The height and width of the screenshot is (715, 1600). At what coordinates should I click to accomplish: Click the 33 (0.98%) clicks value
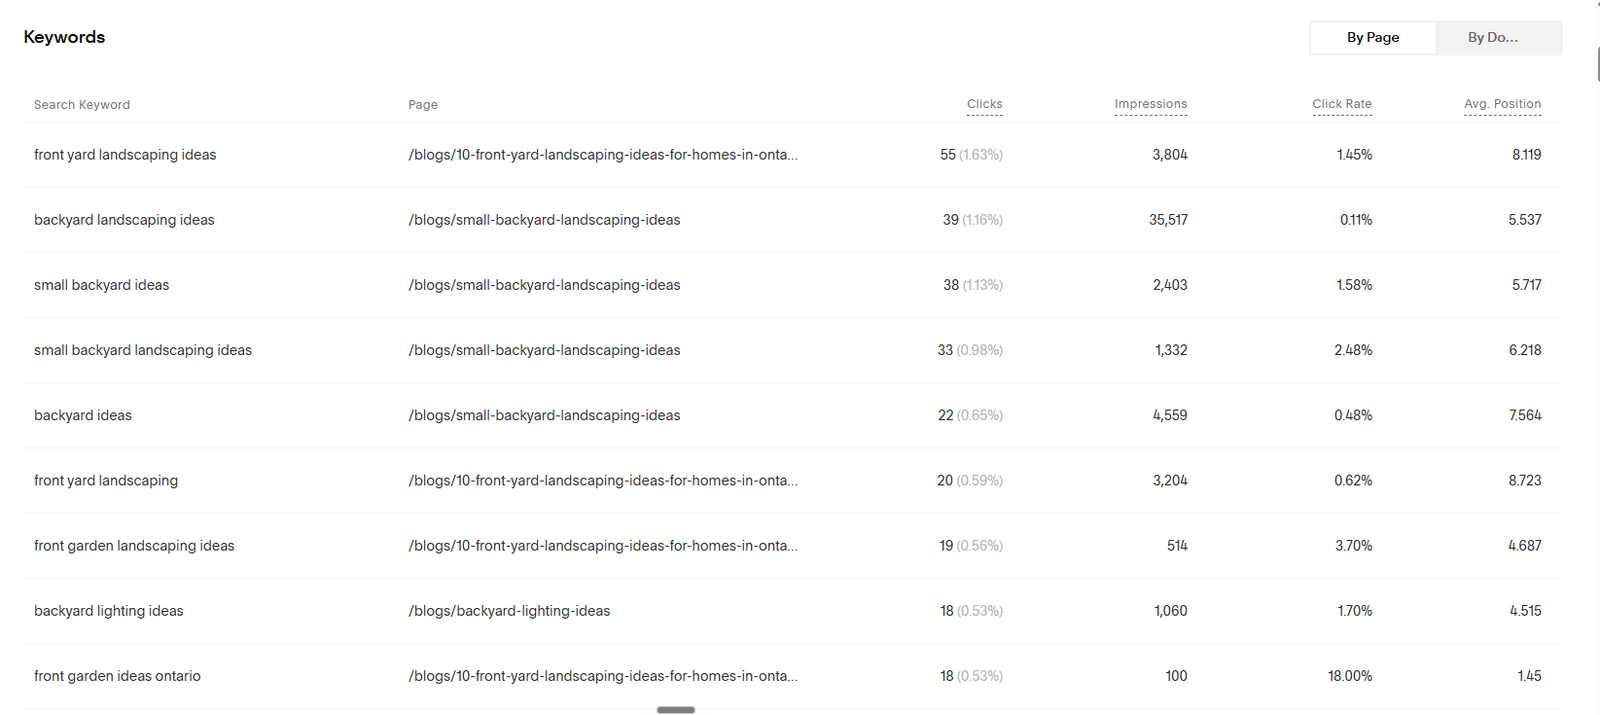(970, 350)
